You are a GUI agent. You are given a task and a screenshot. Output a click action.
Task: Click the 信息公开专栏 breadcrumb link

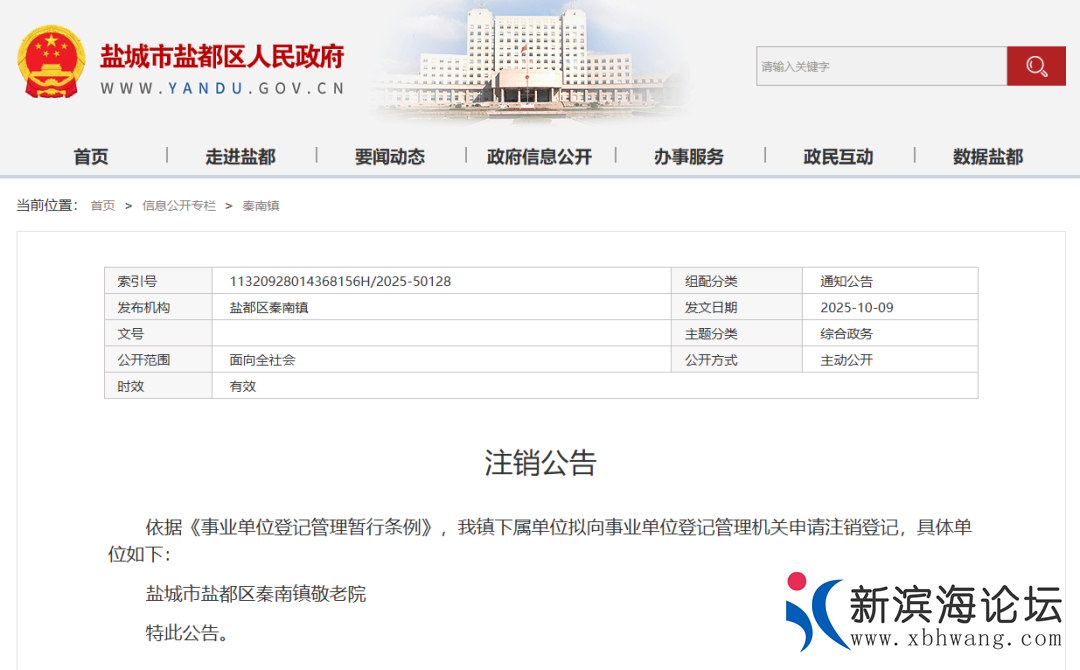tap(179, 205)
